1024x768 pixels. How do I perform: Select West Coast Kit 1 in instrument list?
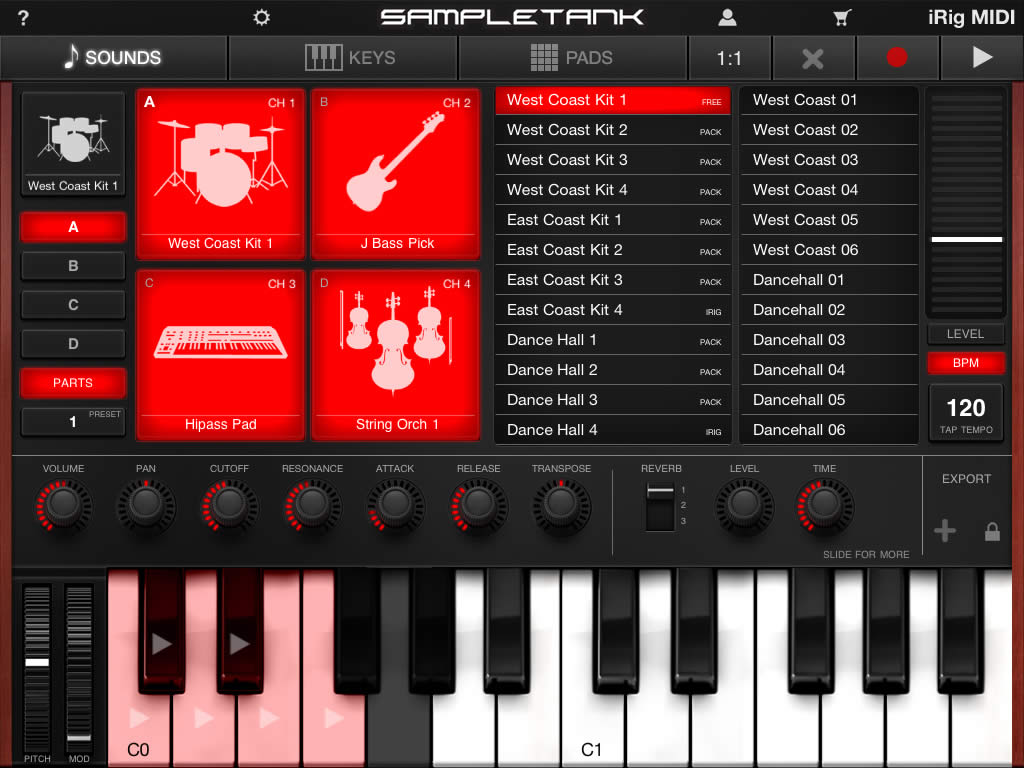pyautogui.click(x=613, y=100)
